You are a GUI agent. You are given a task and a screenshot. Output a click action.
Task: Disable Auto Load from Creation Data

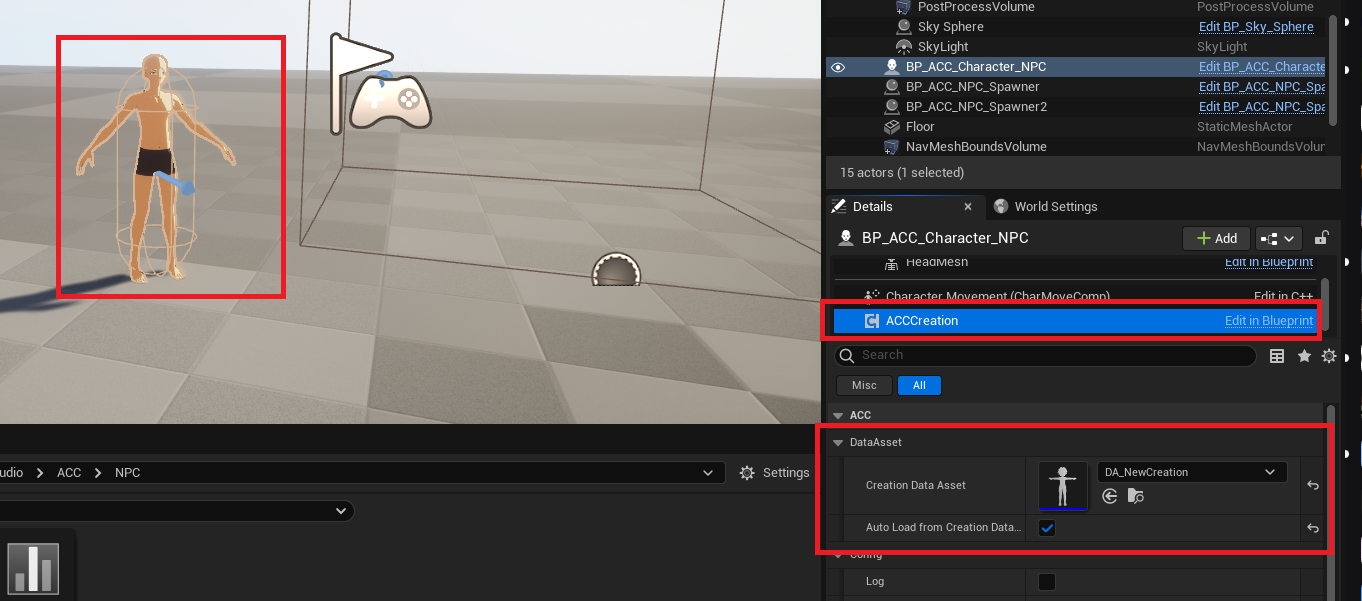(x=1047, y=527)
